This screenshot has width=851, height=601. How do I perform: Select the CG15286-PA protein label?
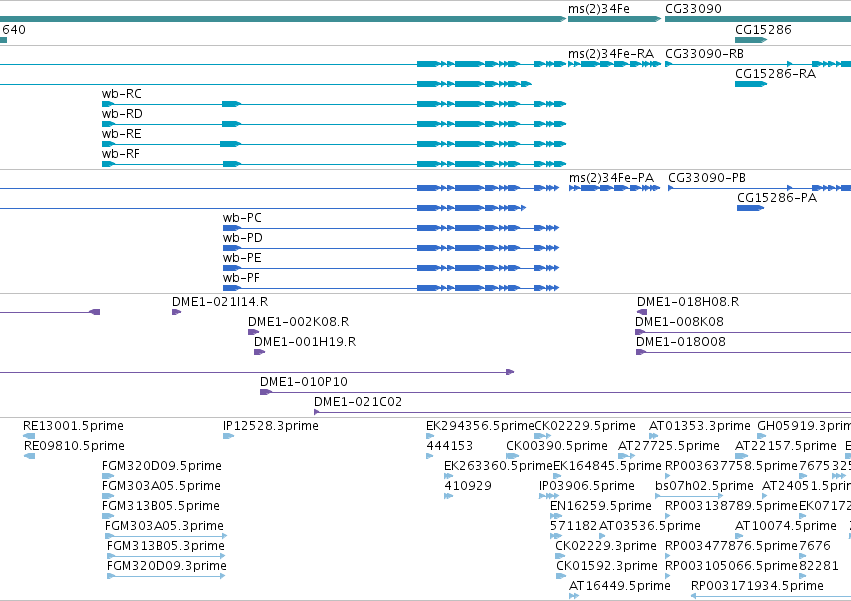pyautogui.click(x=777, y=198)
